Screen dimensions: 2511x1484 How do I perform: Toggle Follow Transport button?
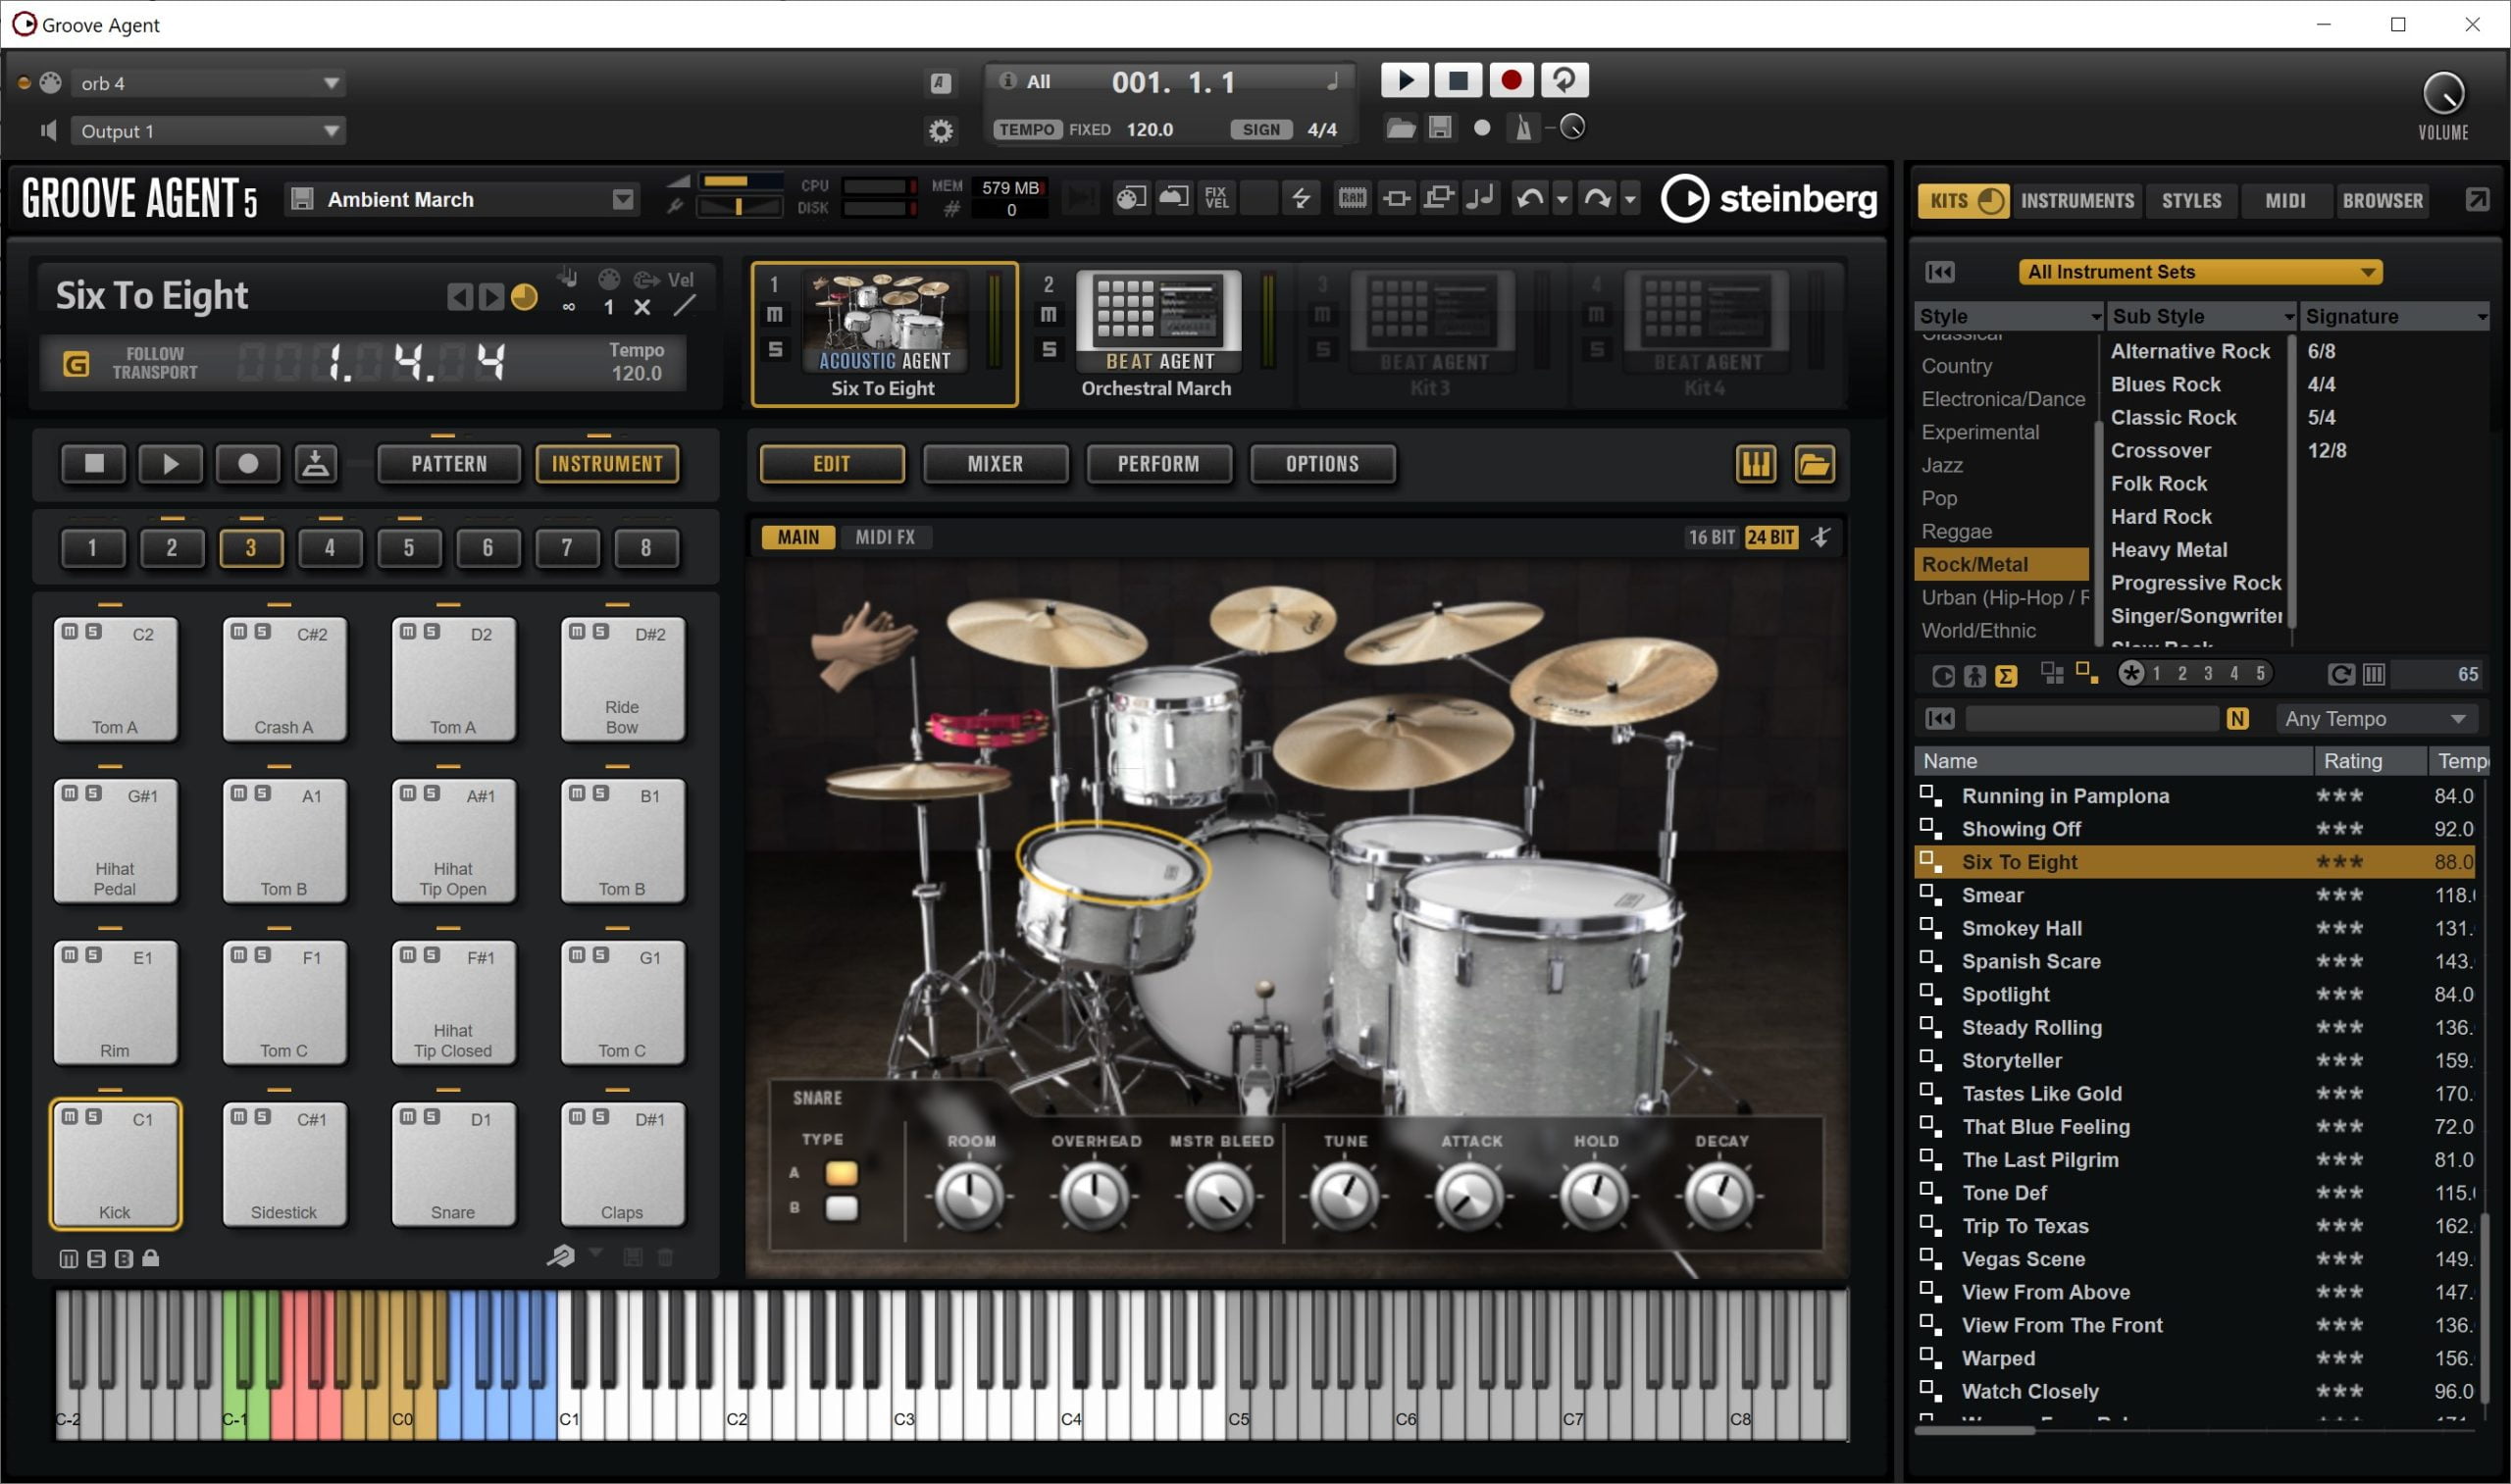[x=77, y=363]
